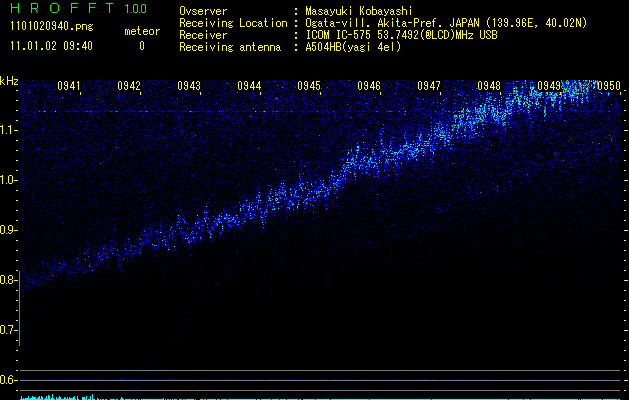The image size is (629, 400).
Task: Click the Ovserver field label
Action: click(x=203, y=11)
